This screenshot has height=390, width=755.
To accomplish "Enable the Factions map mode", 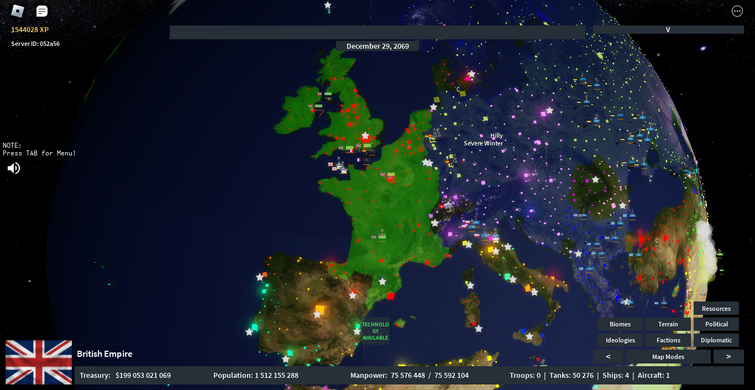I will [668, 340].
